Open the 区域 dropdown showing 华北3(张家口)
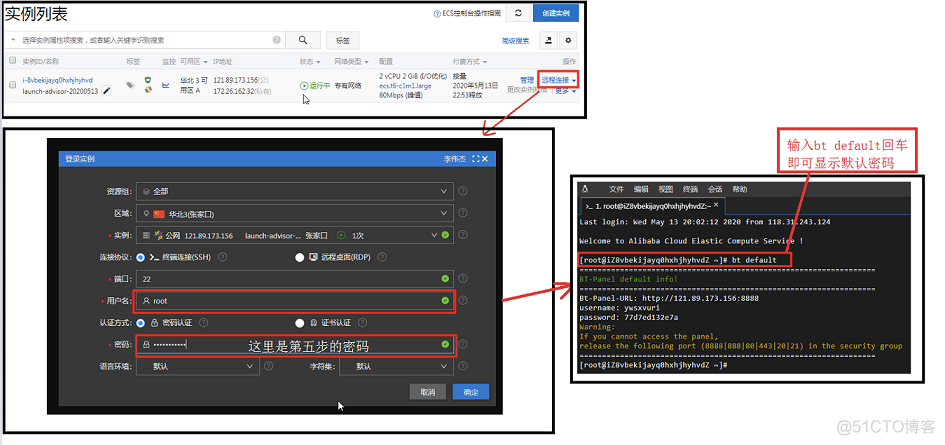The height and width of the screenshot is (445, 945). point(295,213)
